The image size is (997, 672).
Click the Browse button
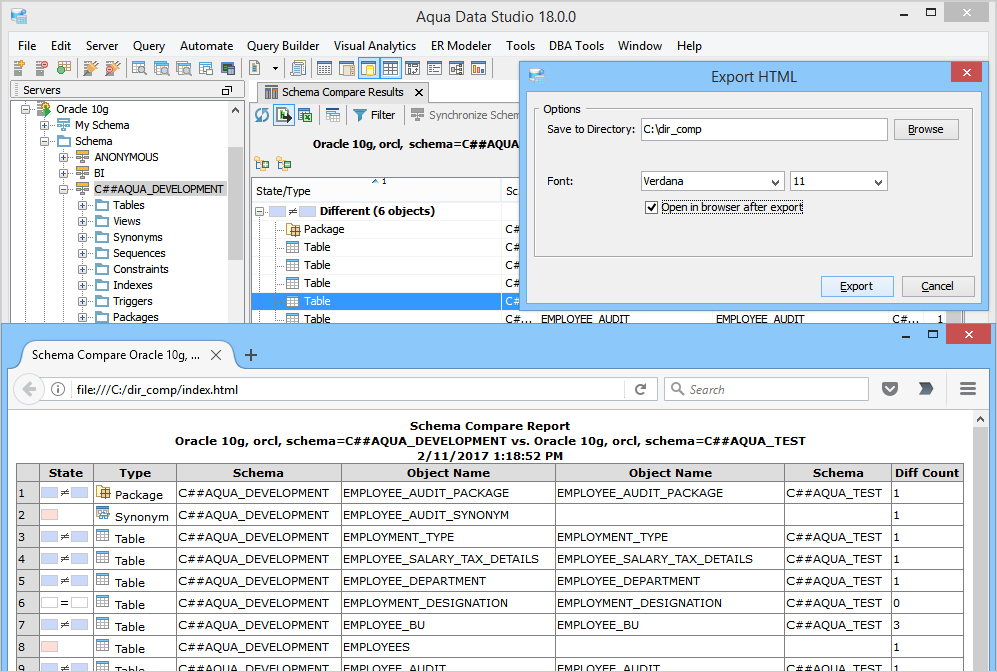coord(926,129)
